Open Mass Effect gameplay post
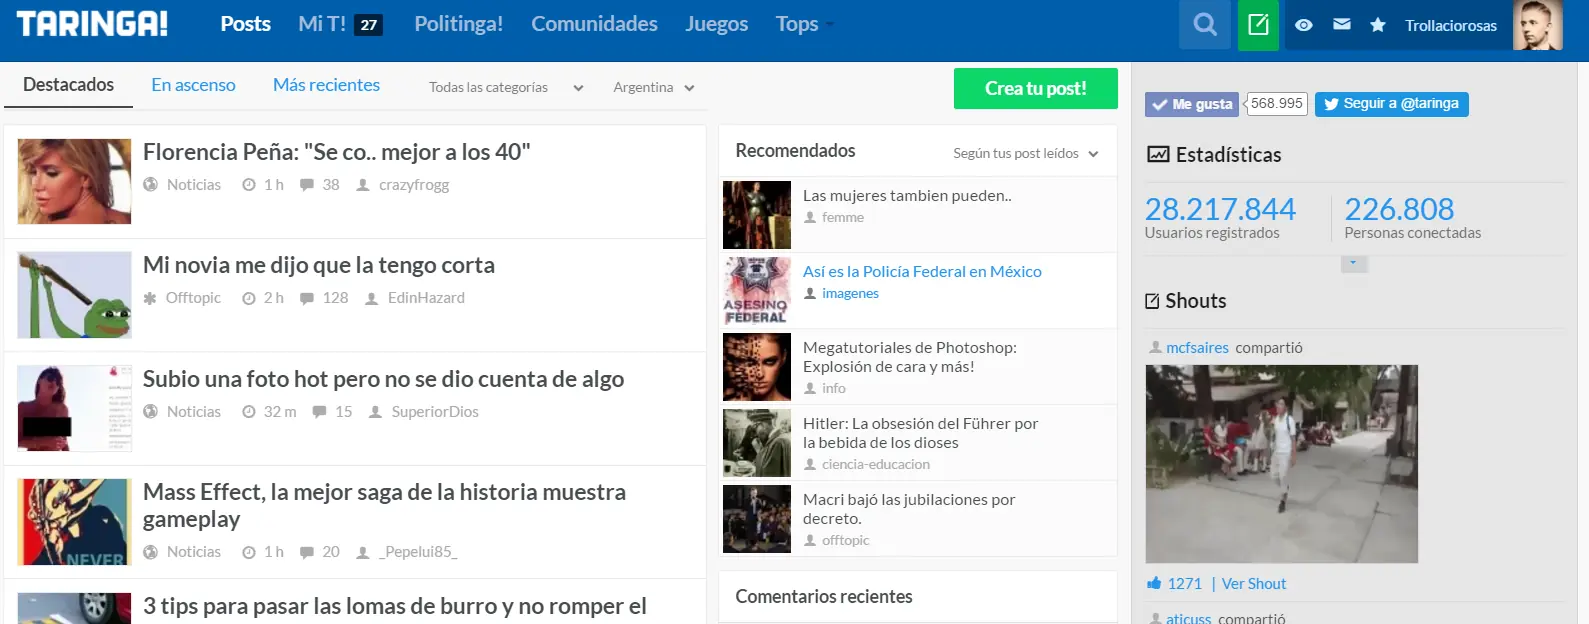This screenshot has height=624, width=1589. click(384, 505)
